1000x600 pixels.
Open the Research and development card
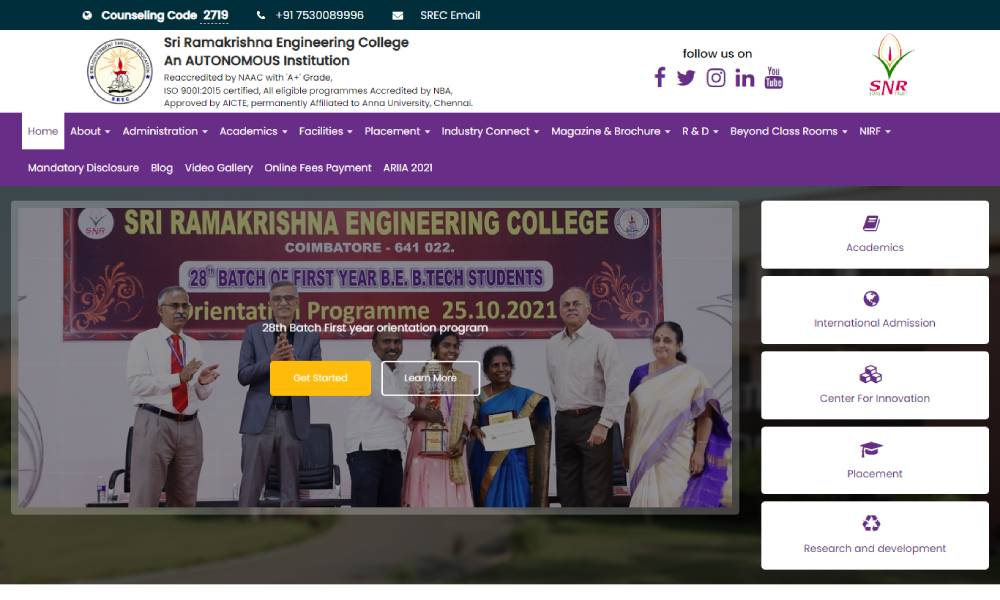pos(875,535)
